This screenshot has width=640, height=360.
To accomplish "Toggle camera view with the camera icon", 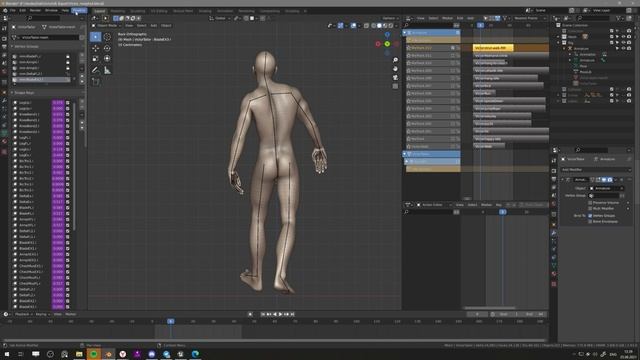I will [x=395, y=78].
